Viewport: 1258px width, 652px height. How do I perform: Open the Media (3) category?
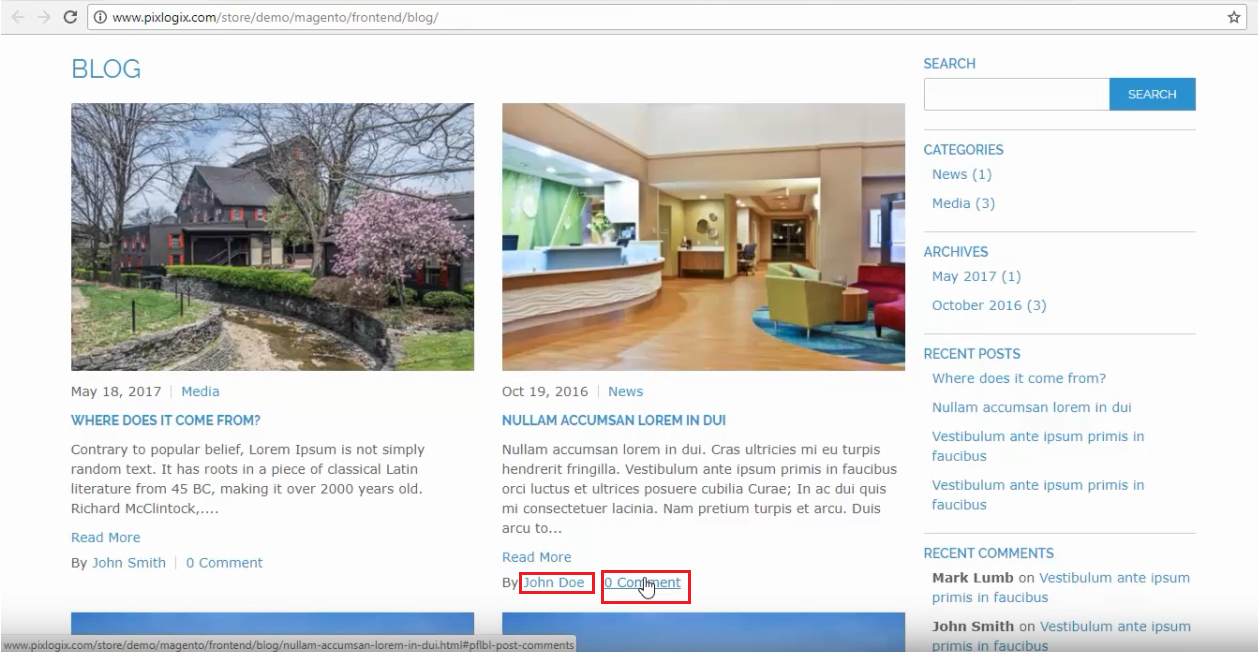(x=963, y=203)
